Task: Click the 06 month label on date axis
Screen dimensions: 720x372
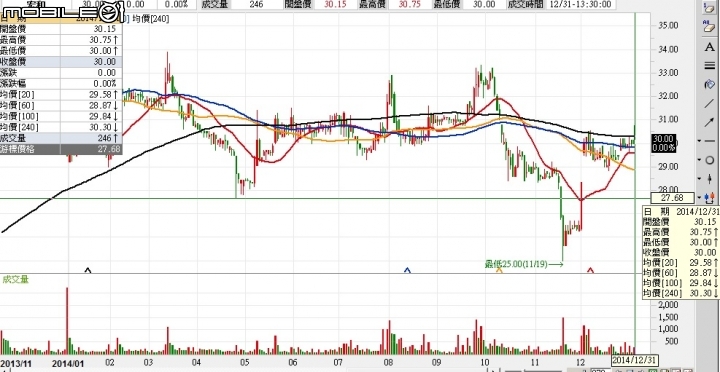Action: (x=292, y=362)
